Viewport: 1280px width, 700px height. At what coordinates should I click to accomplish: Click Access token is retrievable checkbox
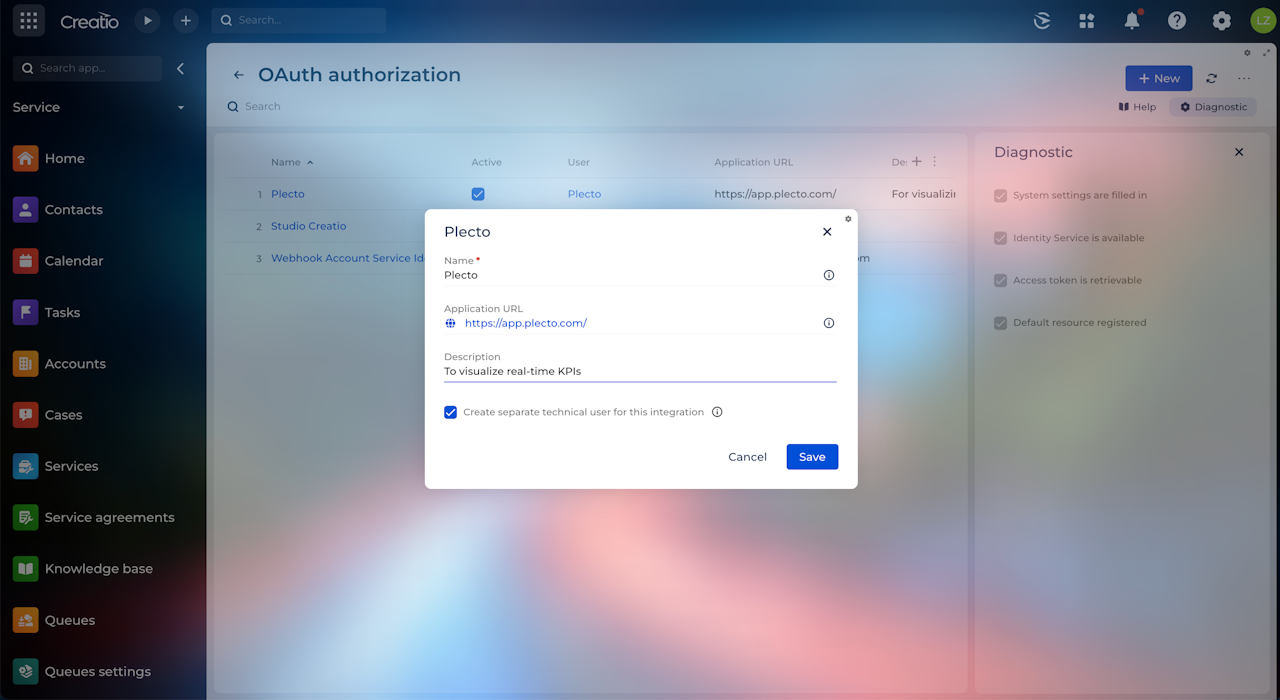pos(1000,280)
